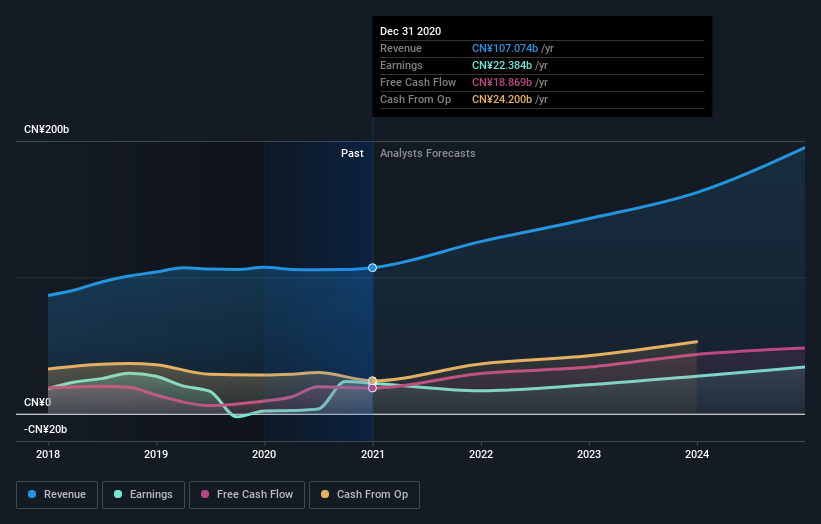Screen dimensions: 821x524
Task: Click the blue Revenue data point marker
Action: [372, 267]
